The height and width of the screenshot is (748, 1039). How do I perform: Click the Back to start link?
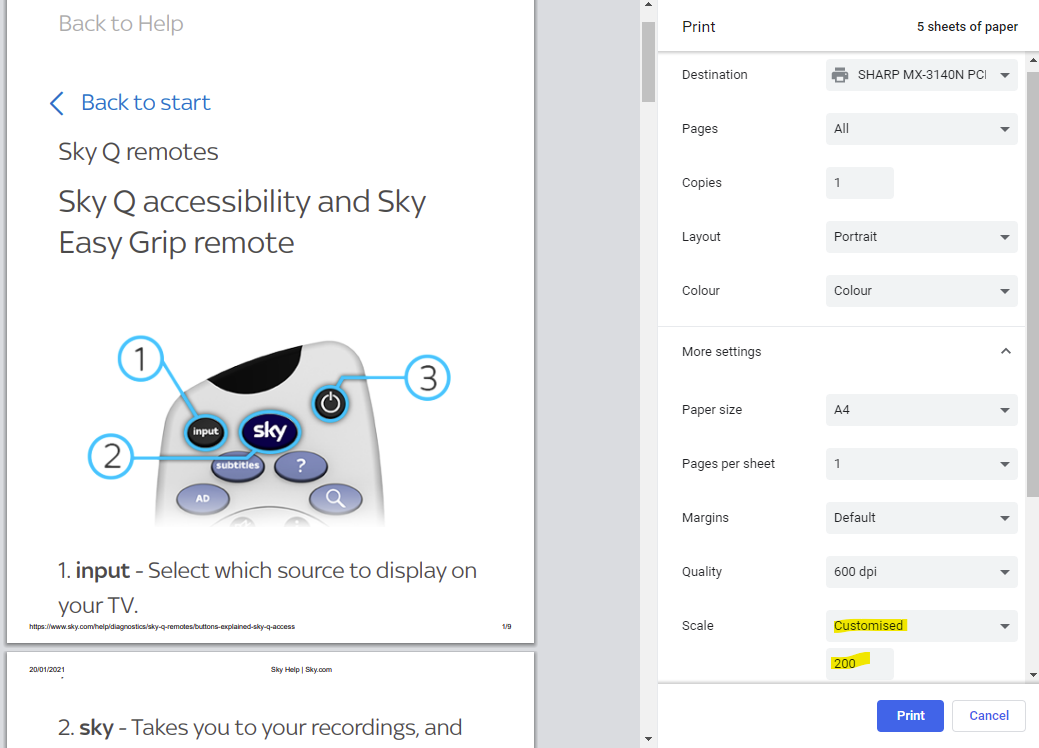pos(145,103)
